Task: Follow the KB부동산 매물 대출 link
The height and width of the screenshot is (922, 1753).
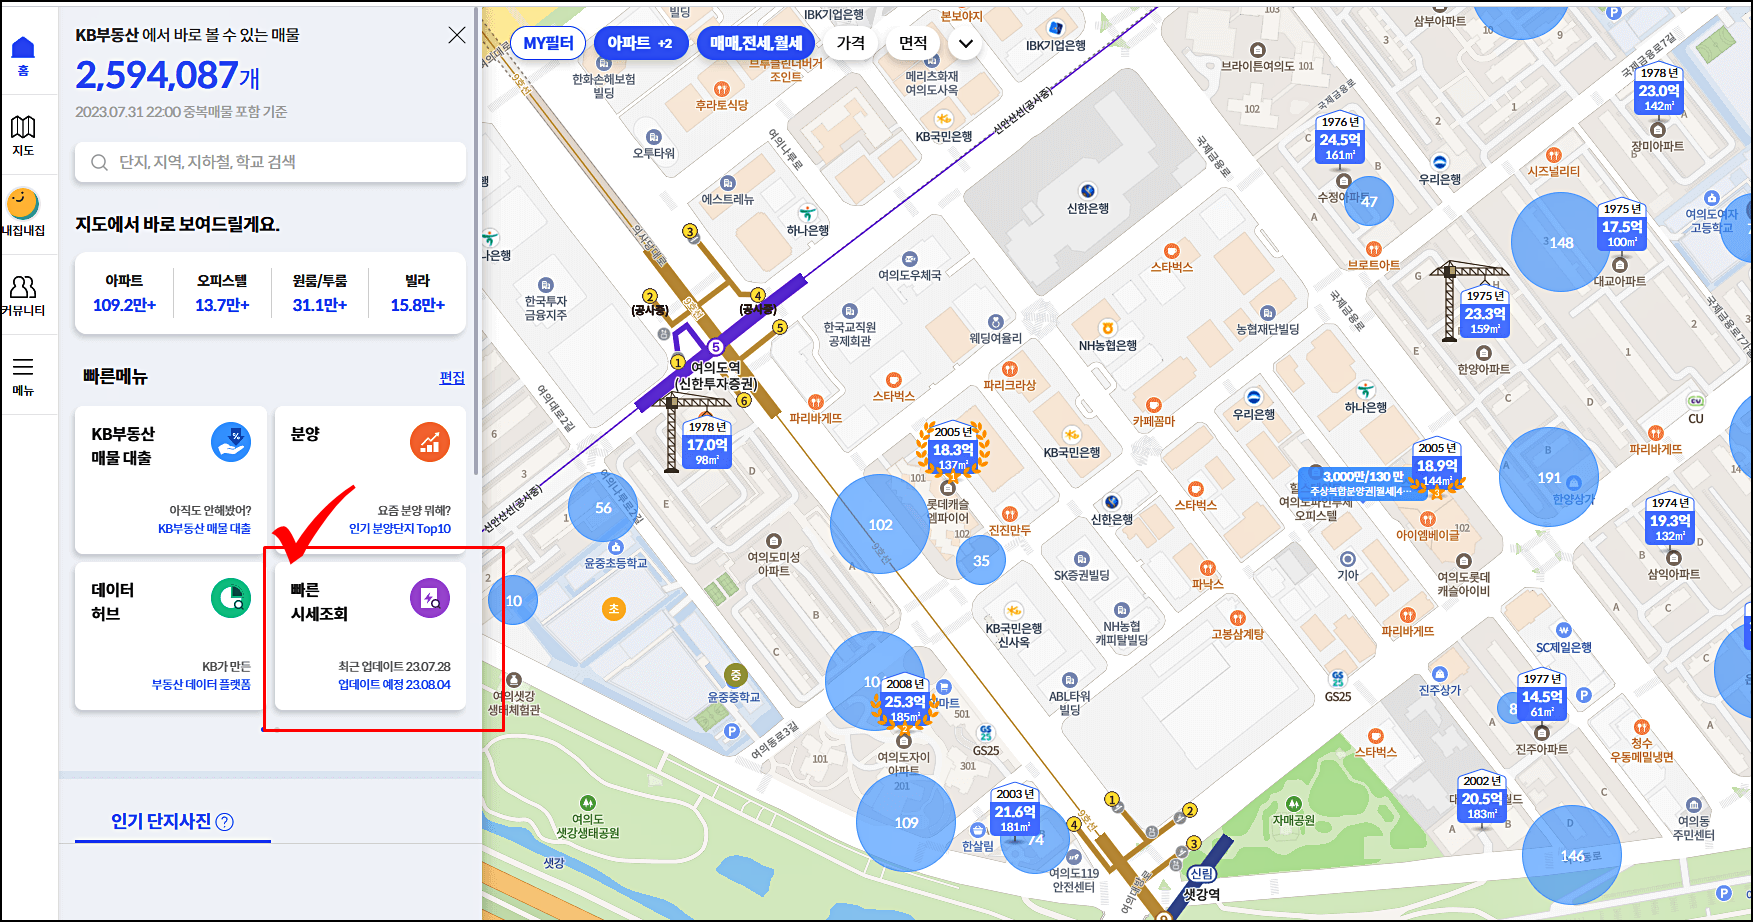Action: pyautogui.click(x=204, y=529)
